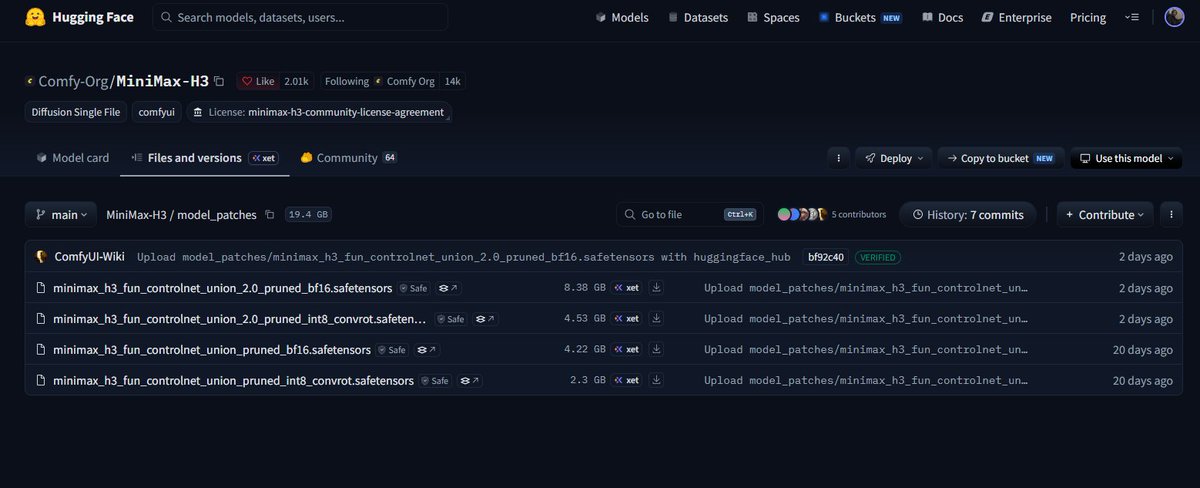
Task: Open the user profile avatar menu
Action: [1174, 17]
